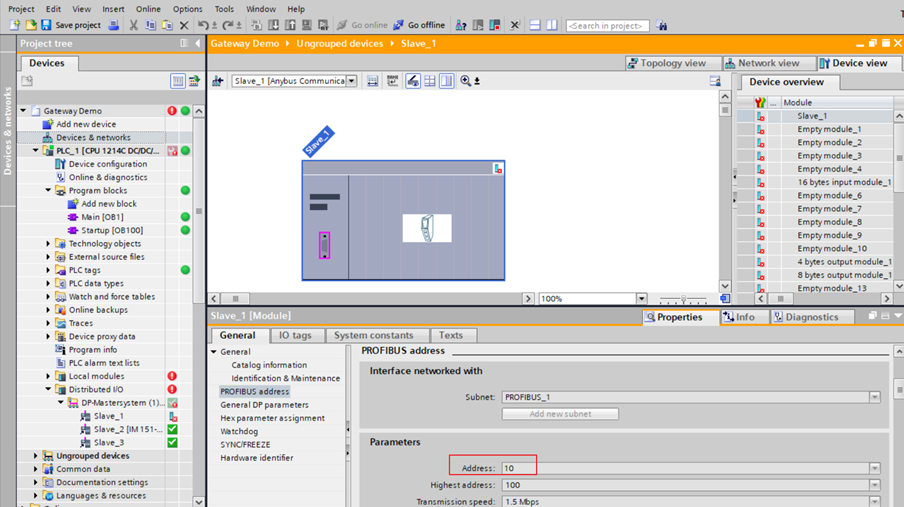Switch to the Network view tab
Image resolution: width=904 pixels, height=507 pixels.
(762, 63)
